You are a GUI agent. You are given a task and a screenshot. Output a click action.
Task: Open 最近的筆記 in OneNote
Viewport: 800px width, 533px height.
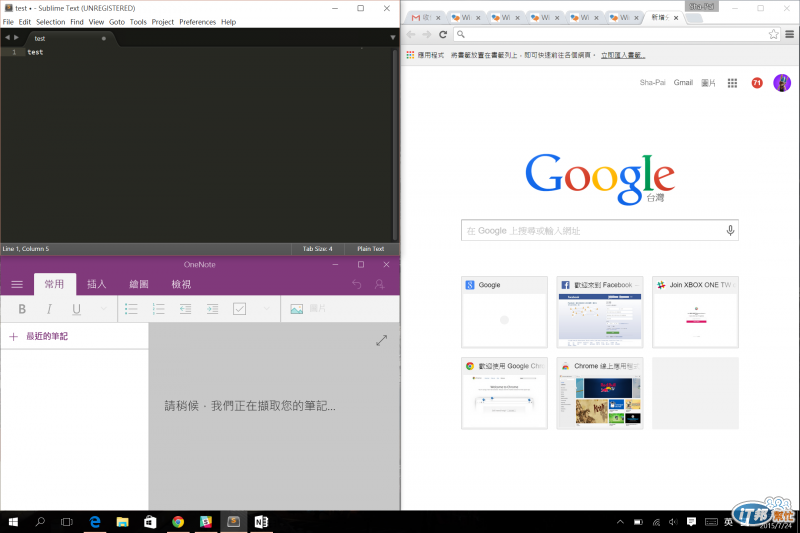(47, 337)
